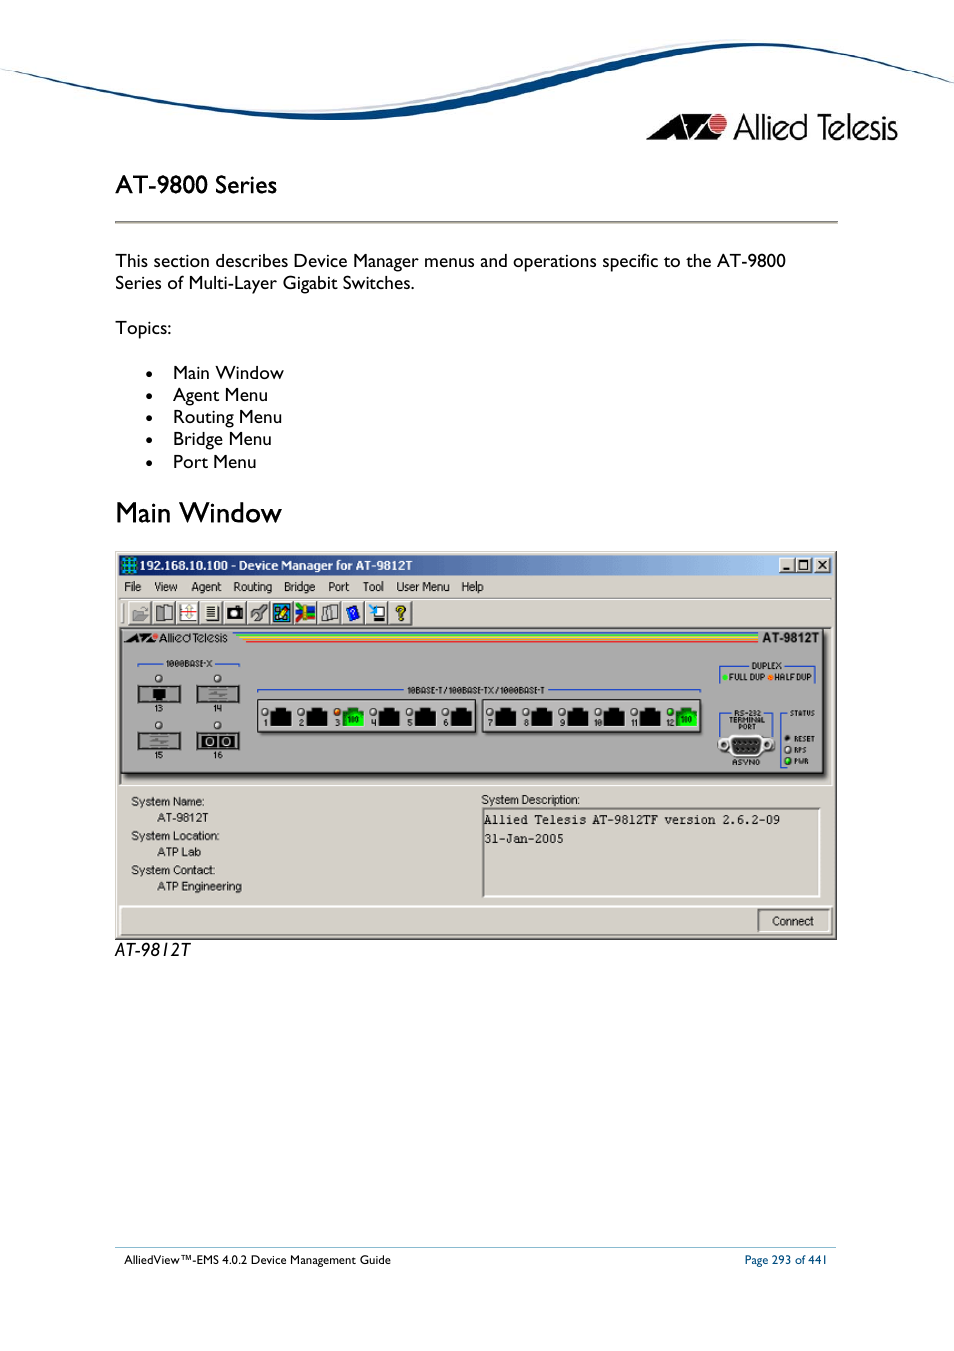The width and height of the screenshot is (954, 1351).
Task: Select RJ-45 port 9 on the switch
Action: [x=578, y=717]
